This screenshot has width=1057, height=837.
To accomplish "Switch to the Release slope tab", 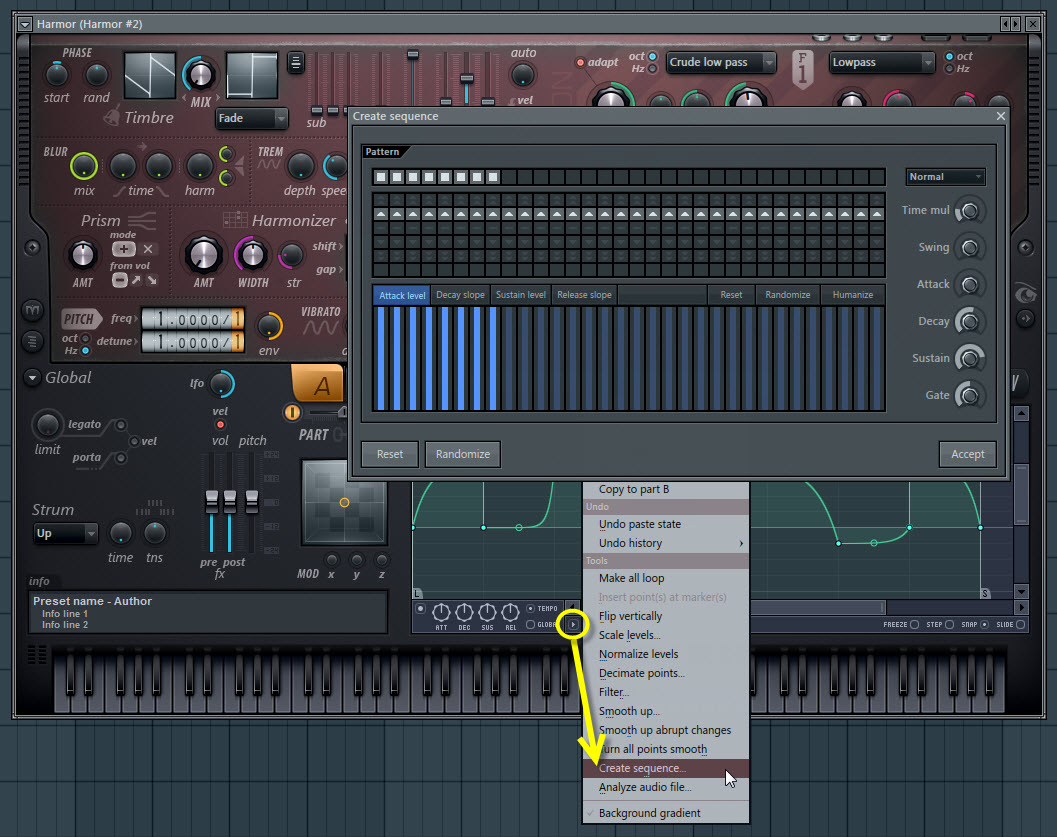I will (x=584, y=295).
